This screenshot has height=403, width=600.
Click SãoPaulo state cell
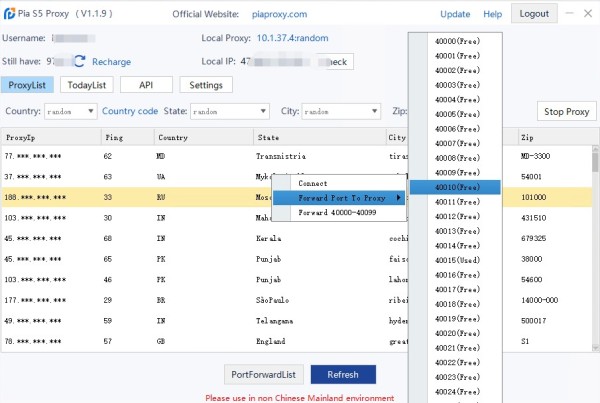click(x=272, y=300)
